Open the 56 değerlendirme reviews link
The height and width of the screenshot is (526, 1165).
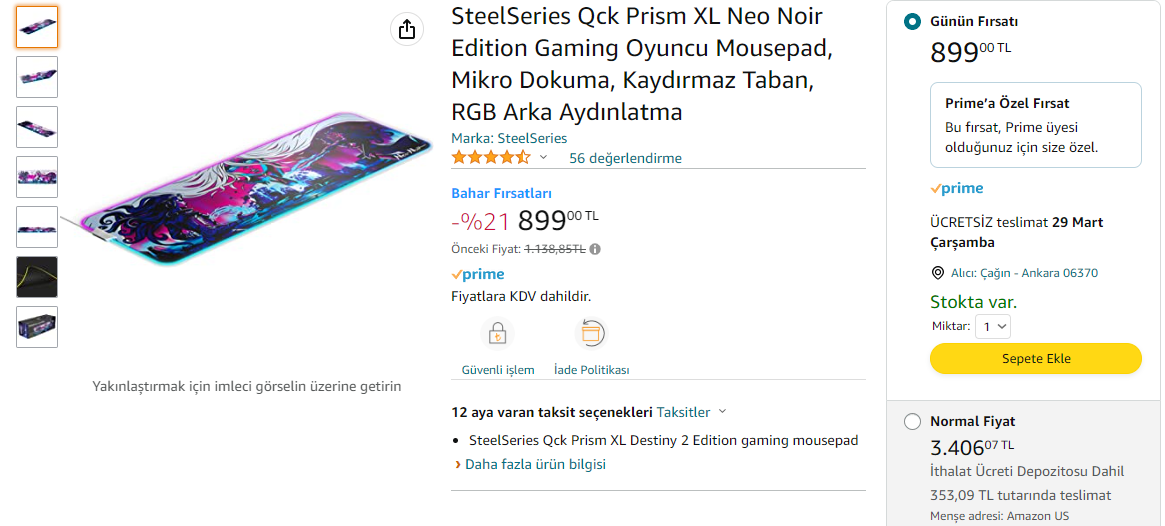coord(625,158)
